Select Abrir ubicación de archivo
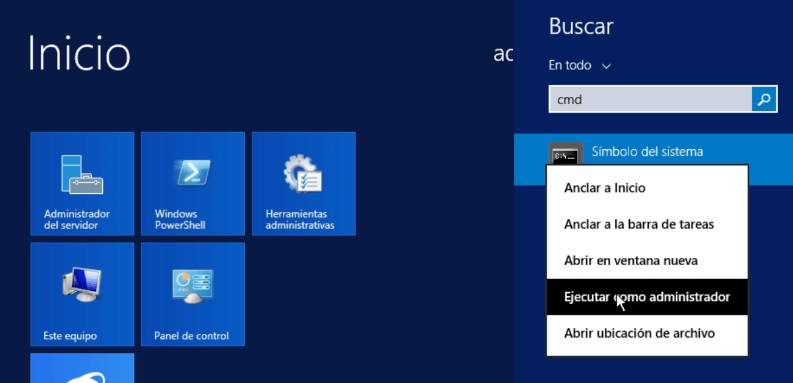 (x=647, y=333)
